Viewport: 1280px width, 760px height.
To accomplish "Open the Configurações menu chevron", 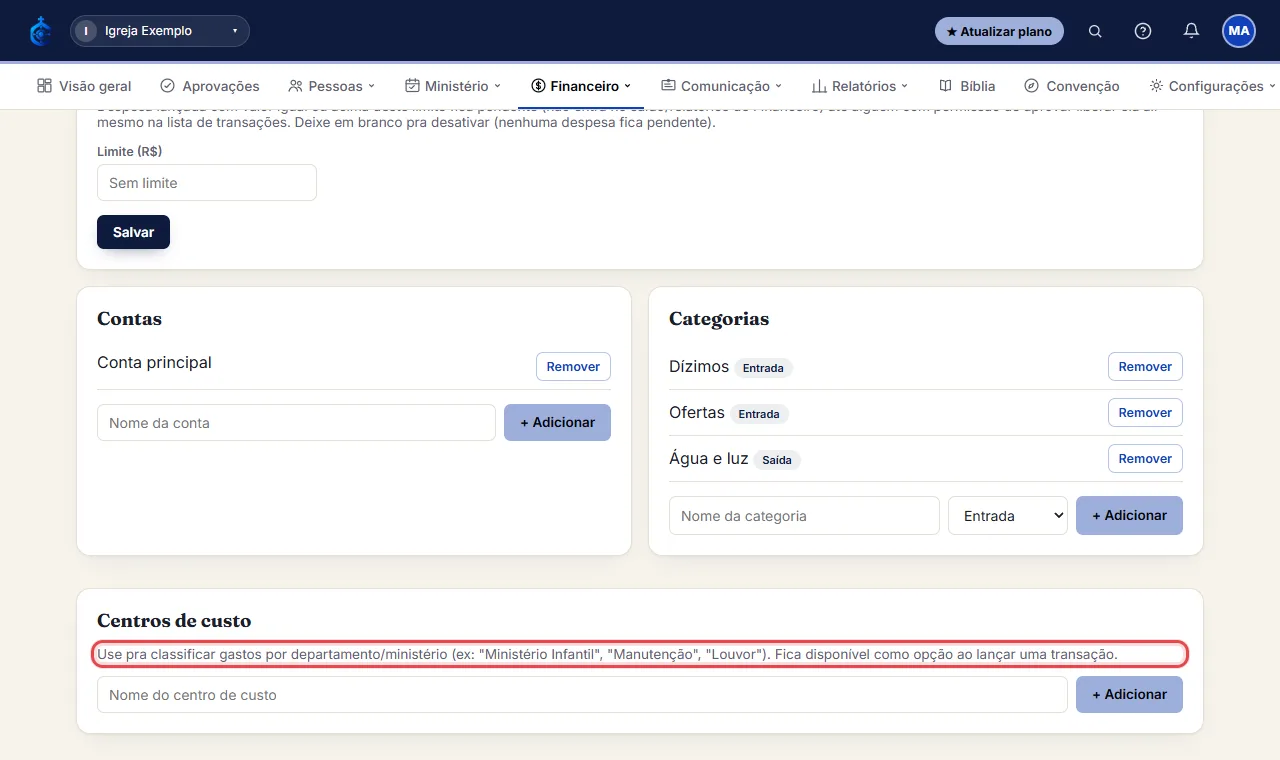I will [x=1272, y=86].
